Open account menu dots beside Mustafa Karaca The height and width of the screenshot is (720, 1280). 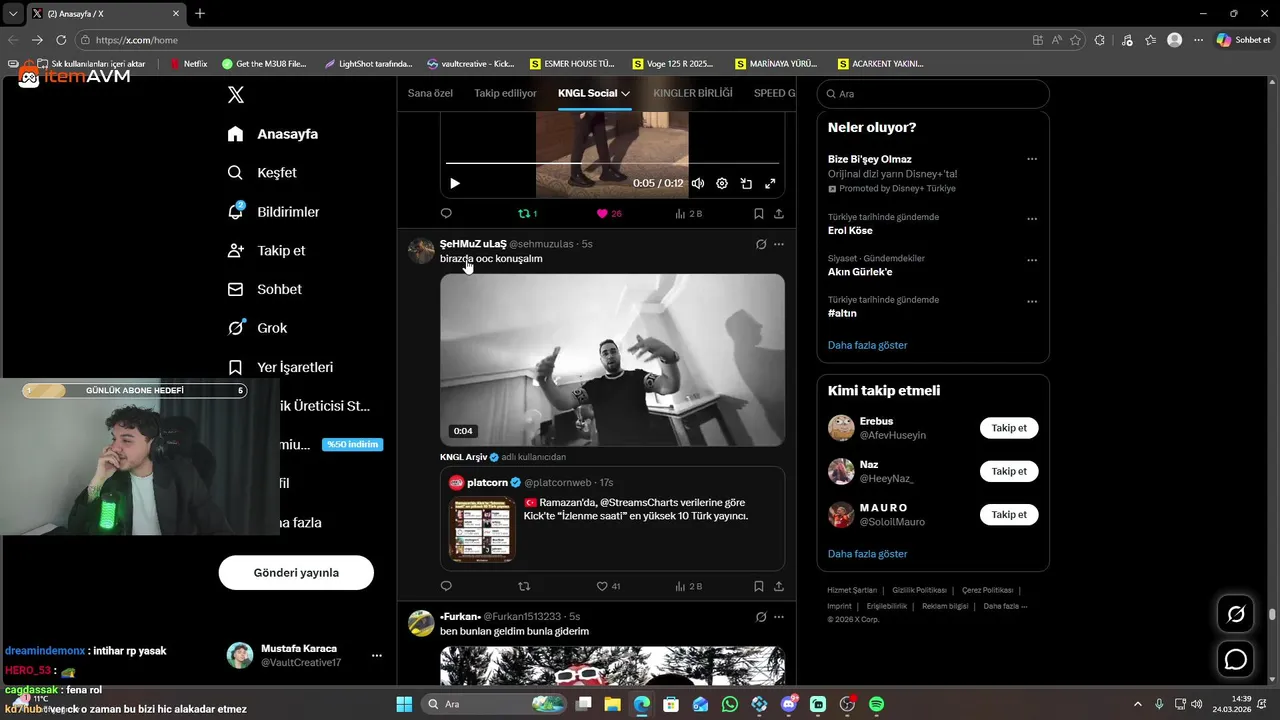click(377, 656)
